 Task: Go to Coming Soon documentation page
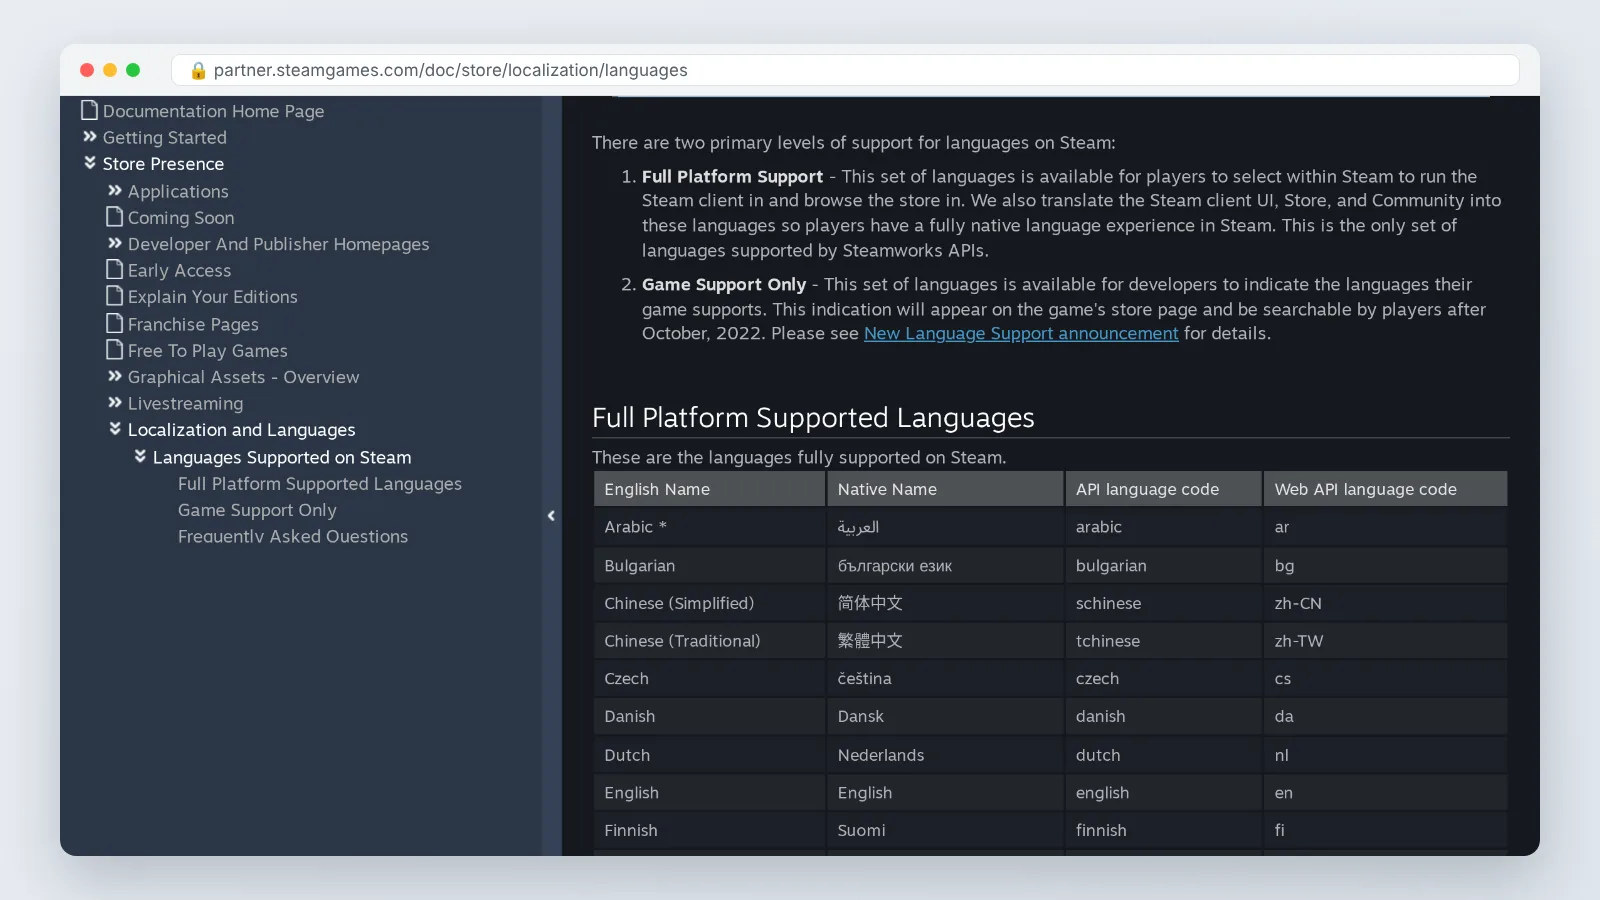coord(181,218)
